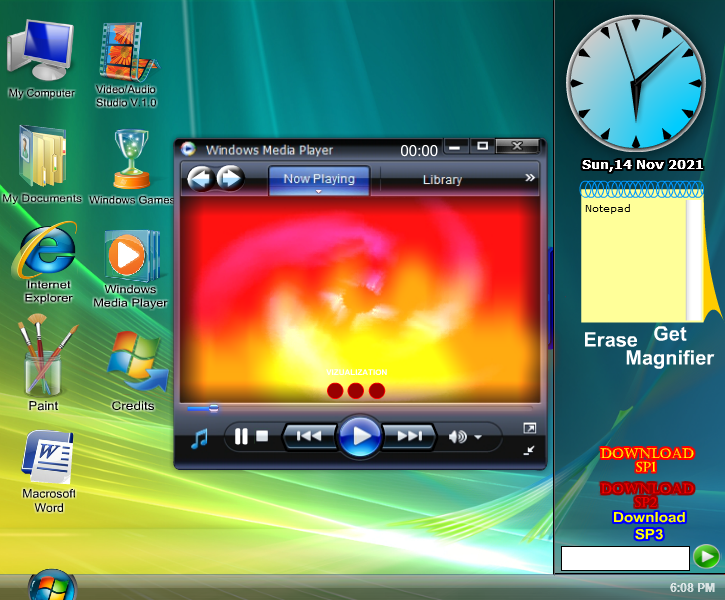Screen dimensions: 725x600
Task: Expand the volume dropdown arrow
Action: tap(478, 437)
